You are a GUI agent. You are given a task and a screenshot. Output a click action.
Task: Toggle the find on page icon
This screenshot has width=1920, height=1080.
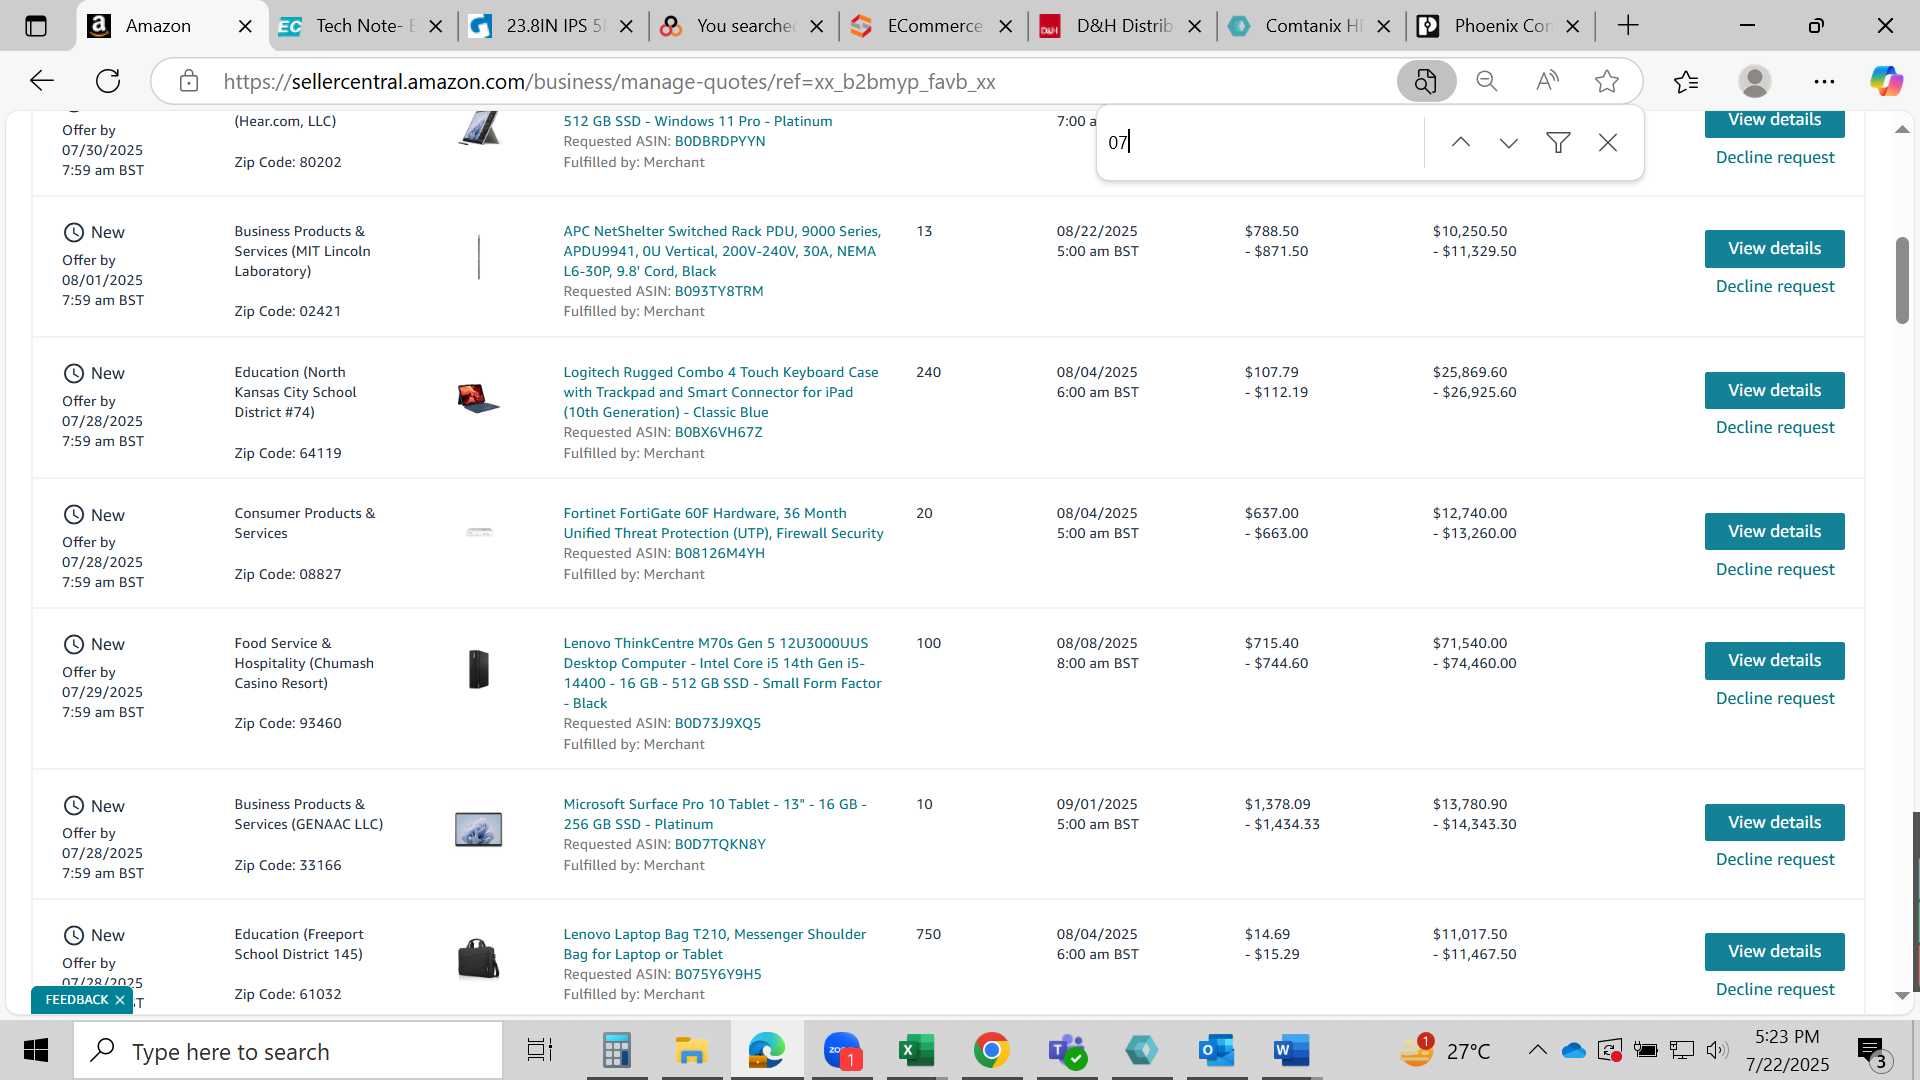point(1426,81)
